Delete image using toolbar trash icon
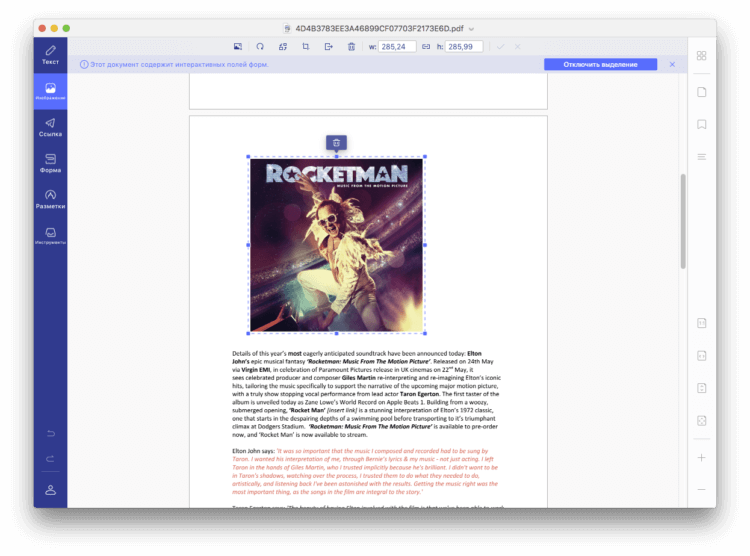The width and height of the screenshot is (750, 556). 351,46
